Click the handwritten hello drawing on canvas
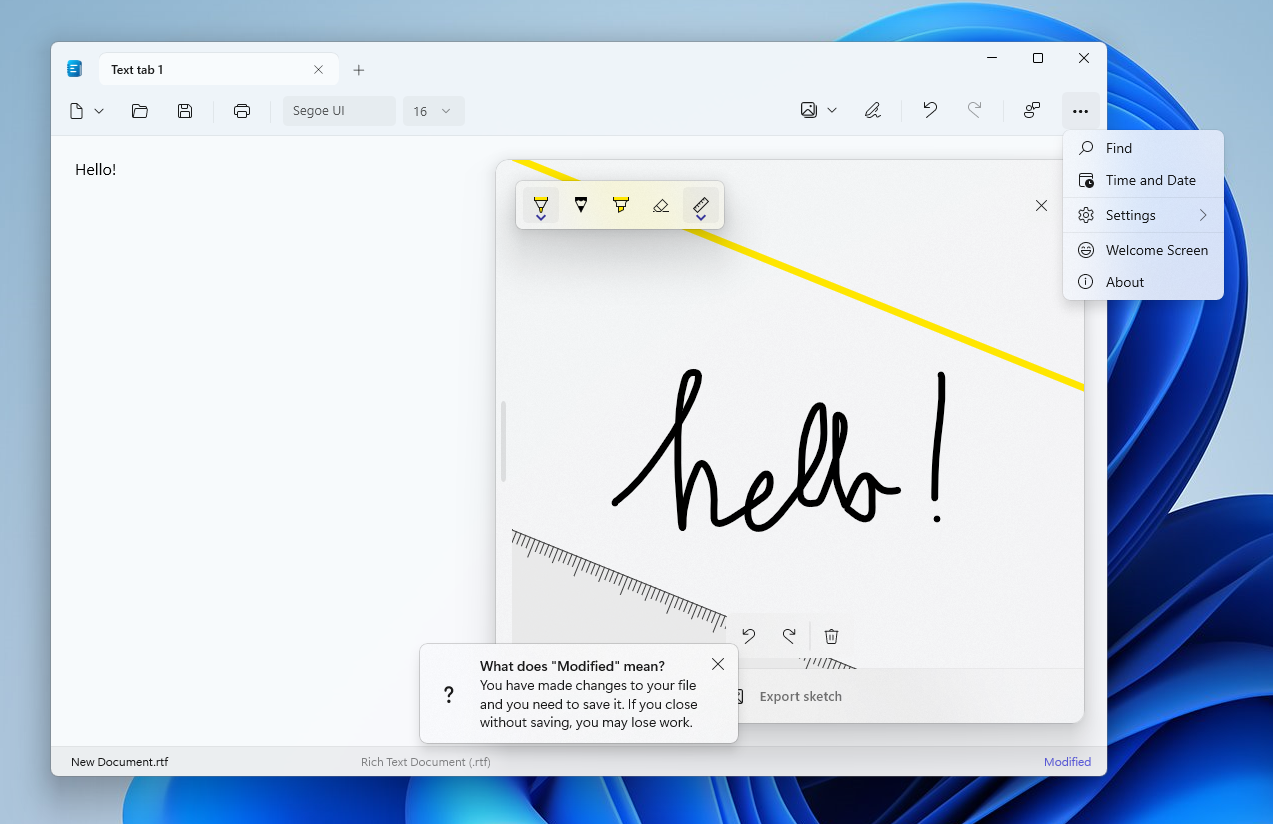 pos(780,450)
